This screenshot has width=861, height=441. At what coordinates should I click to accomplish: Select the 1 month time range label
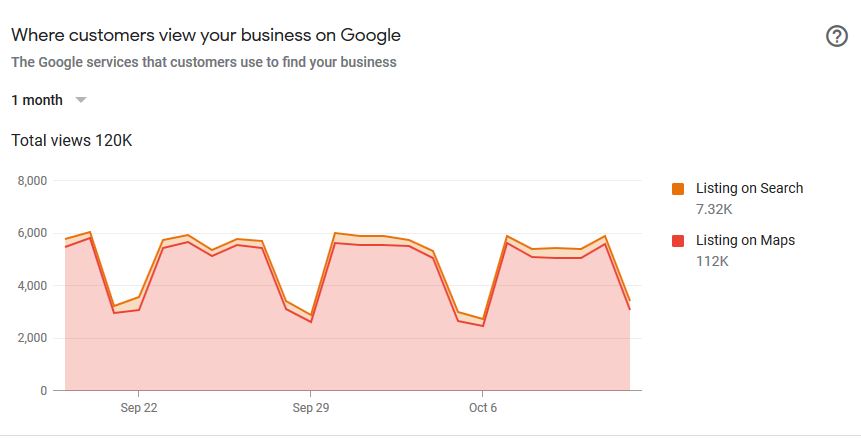[37, 100]
